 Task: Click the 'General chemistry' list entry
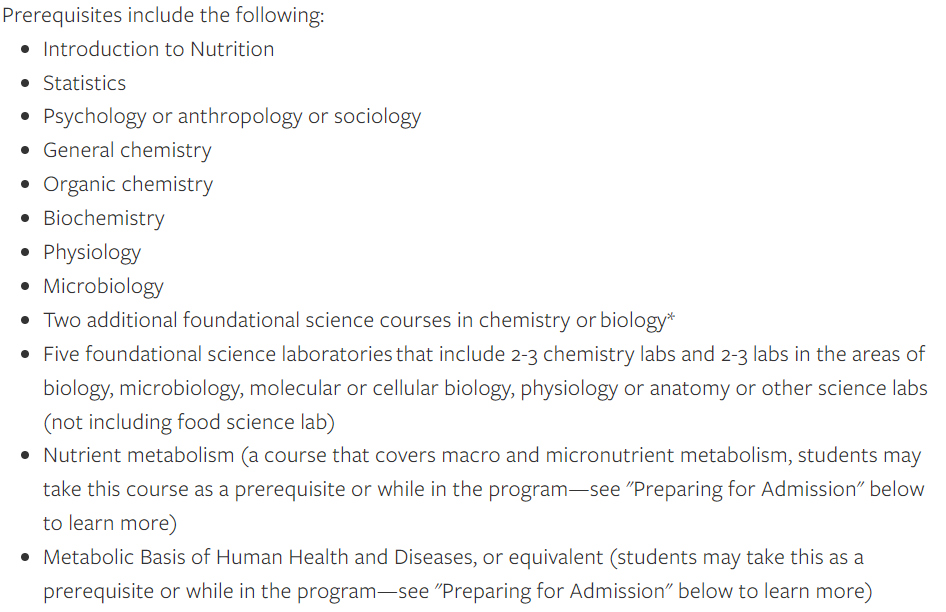coord(127,150)
